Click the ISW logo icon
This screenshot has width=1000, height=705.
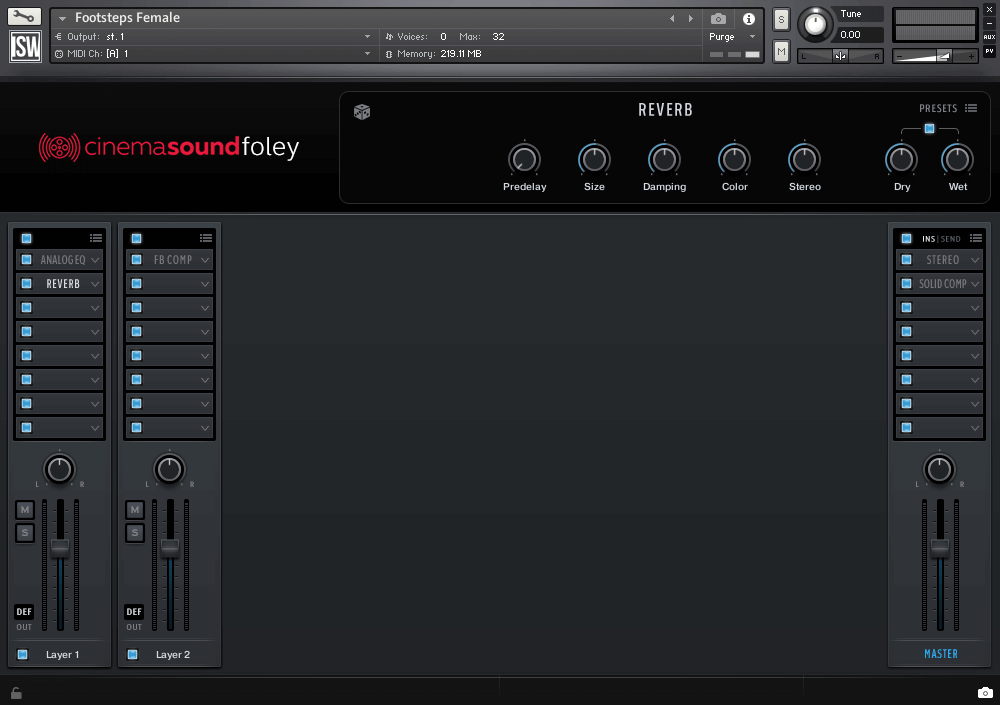(x=25, y=46)
